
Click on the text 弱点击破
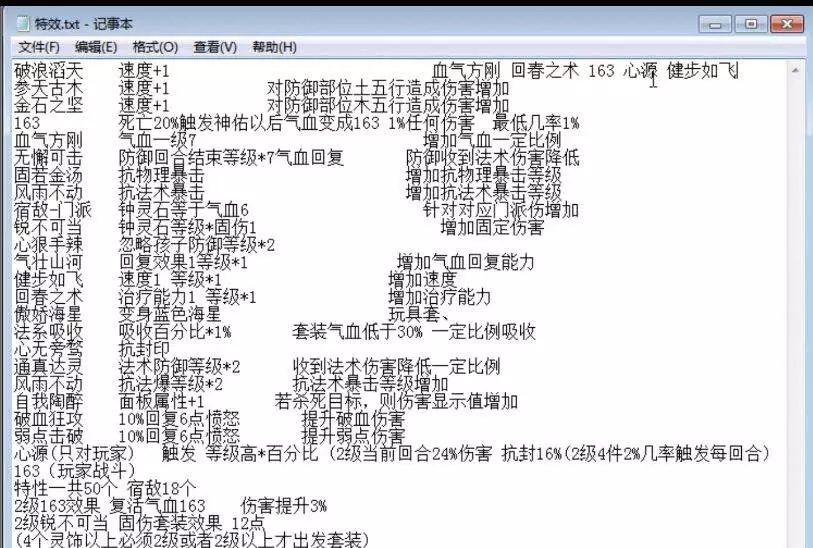click(x=48, y=436)
